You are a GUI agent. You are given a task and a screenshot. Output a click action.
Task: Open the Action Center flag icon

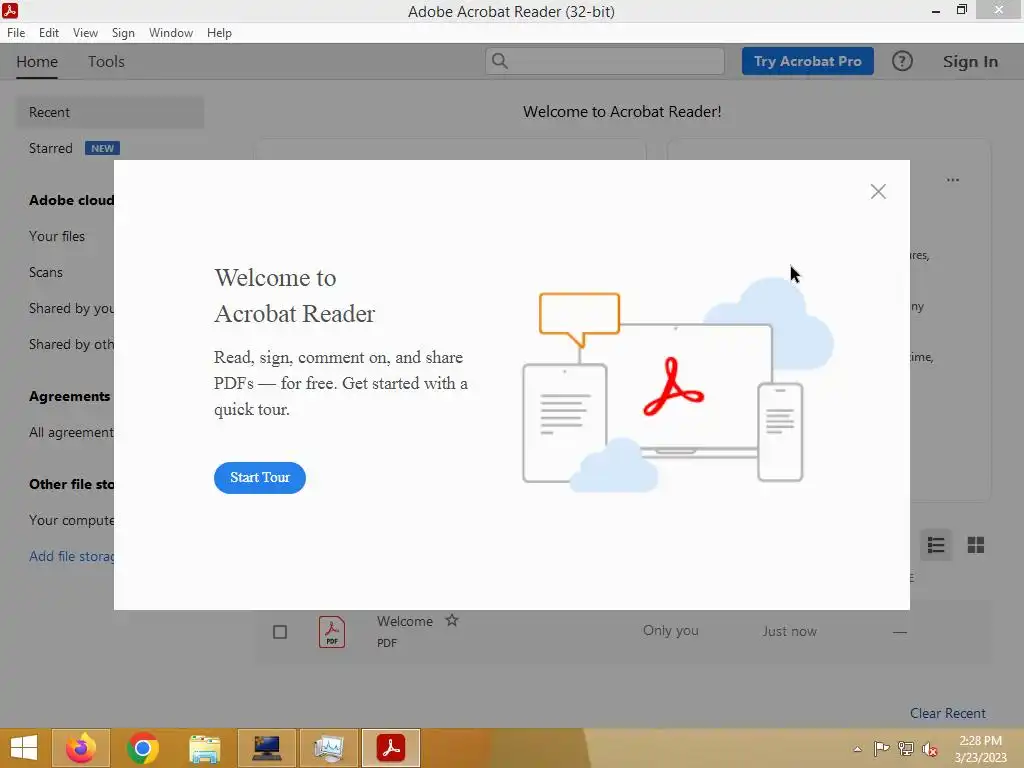pos(882,748)
